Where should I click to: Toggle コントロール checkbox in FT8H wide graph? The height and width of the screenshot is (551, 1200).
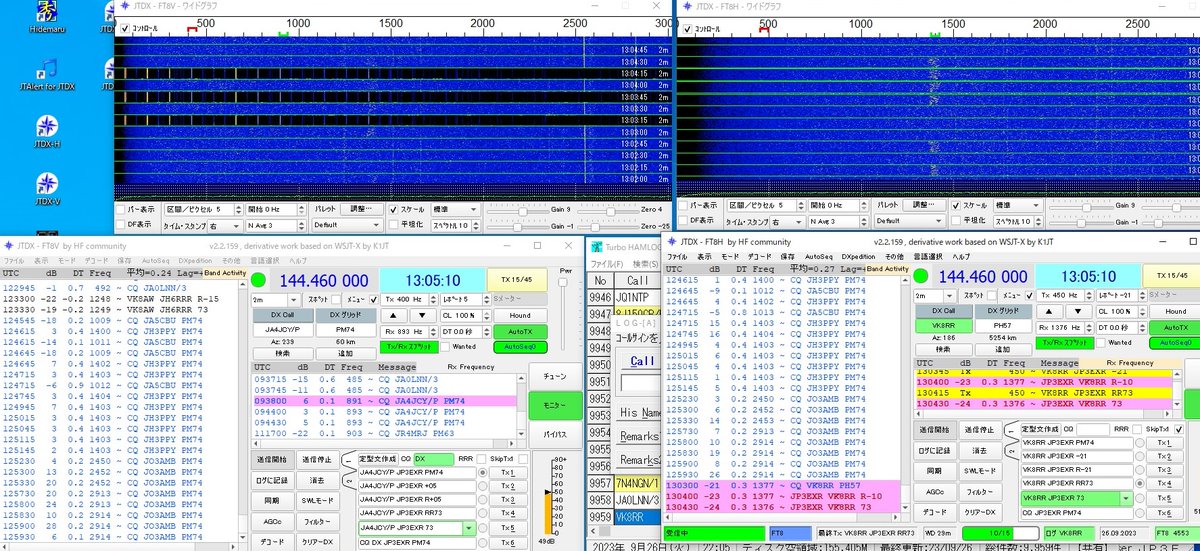coord(686,28)
